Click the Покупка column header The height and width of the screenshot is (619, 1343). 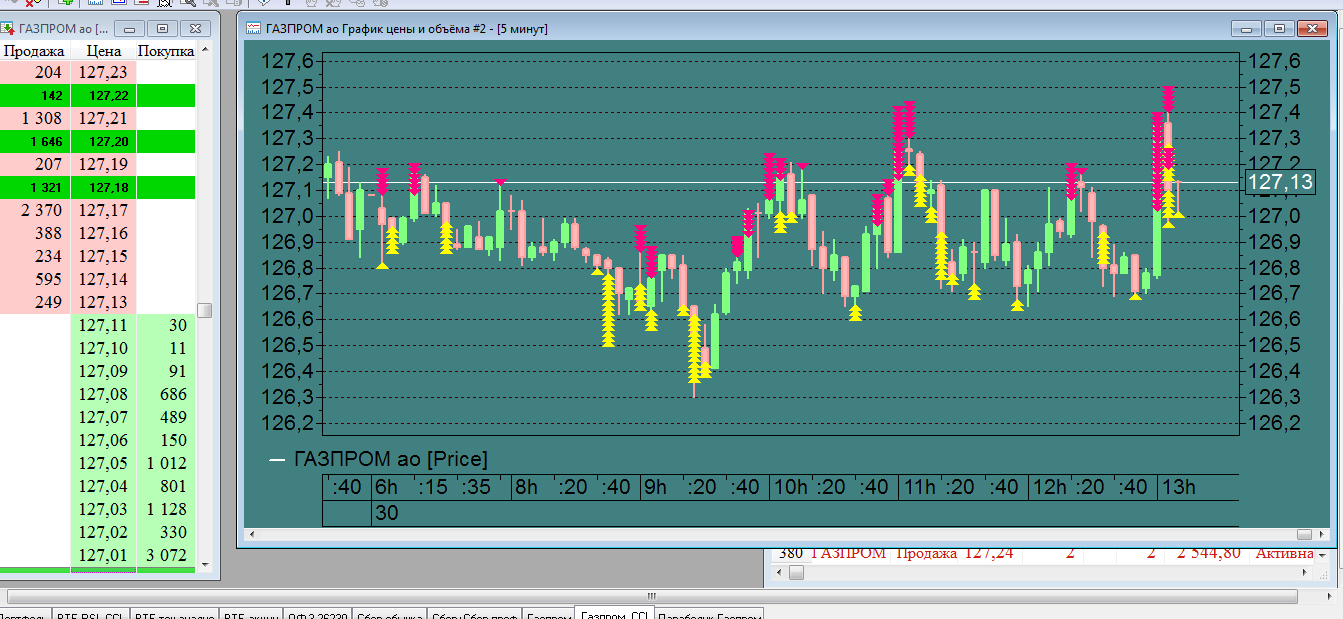point(166,50)
